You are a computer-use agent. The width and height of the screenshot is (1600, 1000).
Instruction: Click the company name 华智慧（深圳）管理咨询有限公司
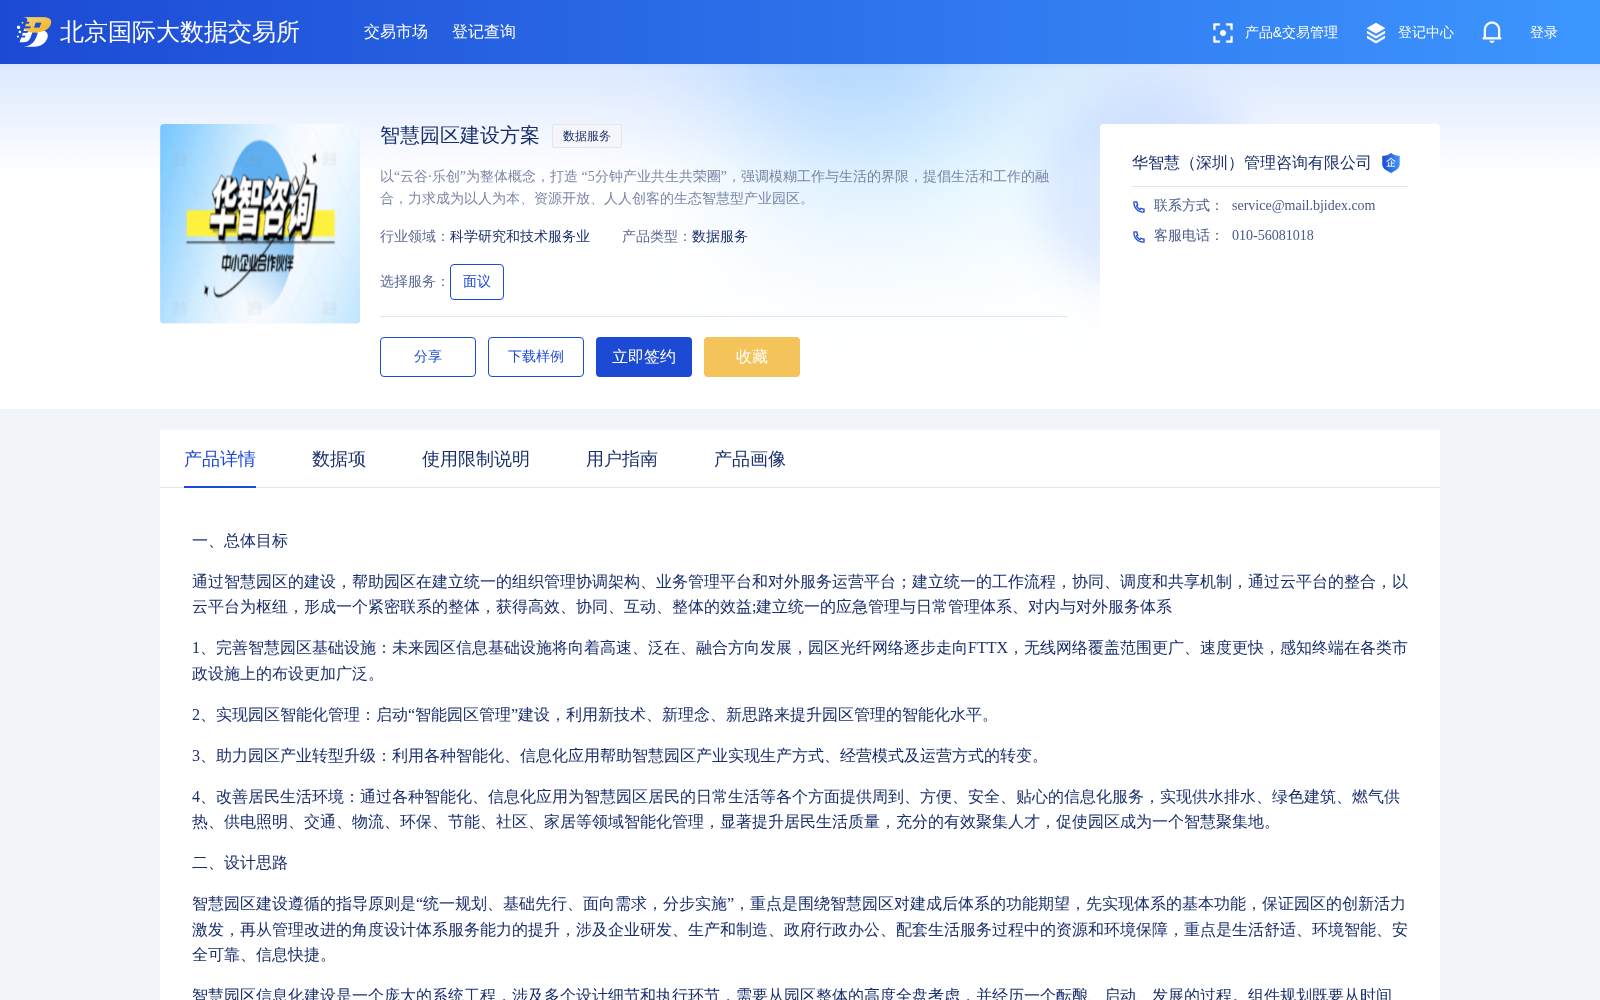tap(1252, 163)
